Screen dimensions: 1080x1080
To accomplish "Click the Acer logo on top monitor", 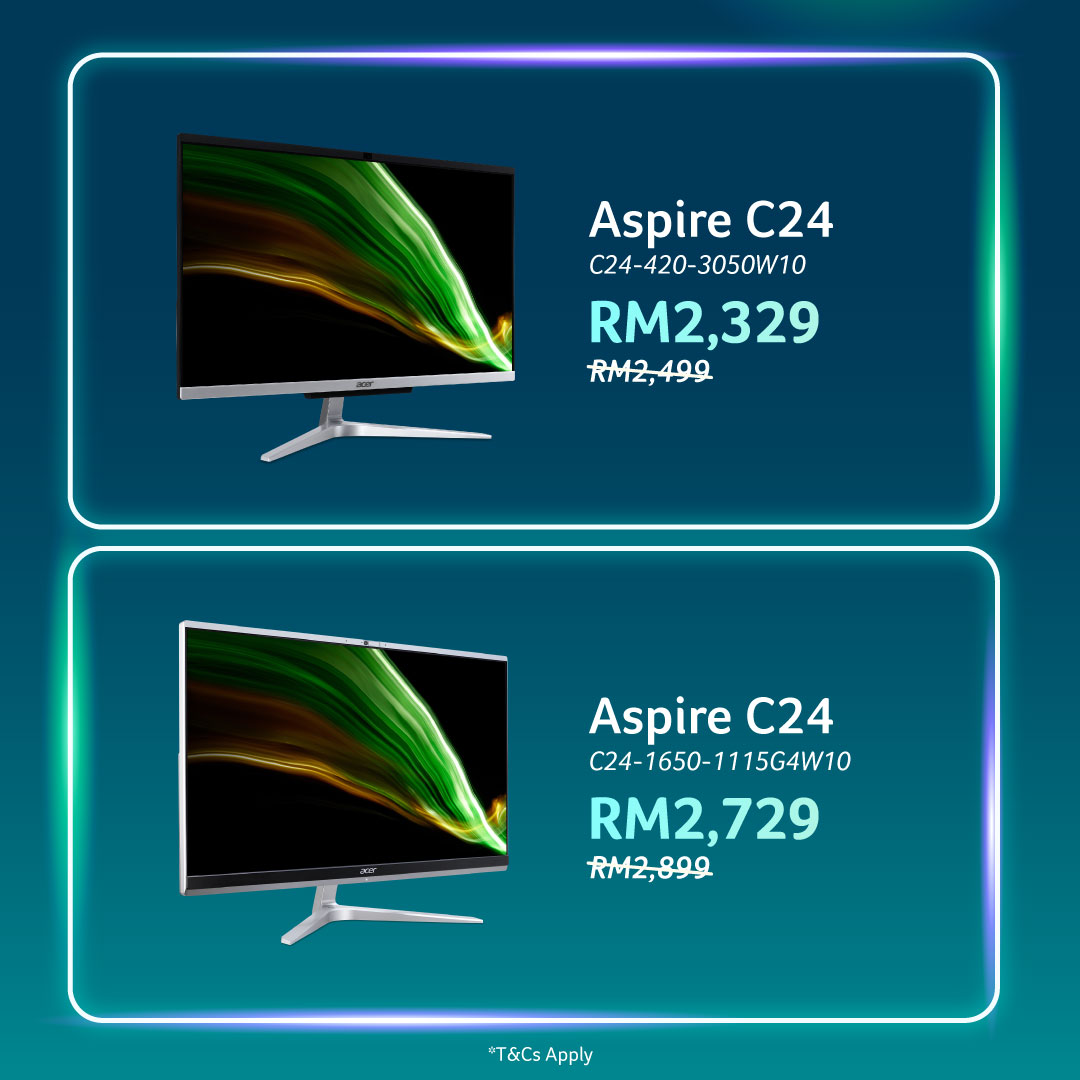I will pyautogui.click(x=366, y=383).
